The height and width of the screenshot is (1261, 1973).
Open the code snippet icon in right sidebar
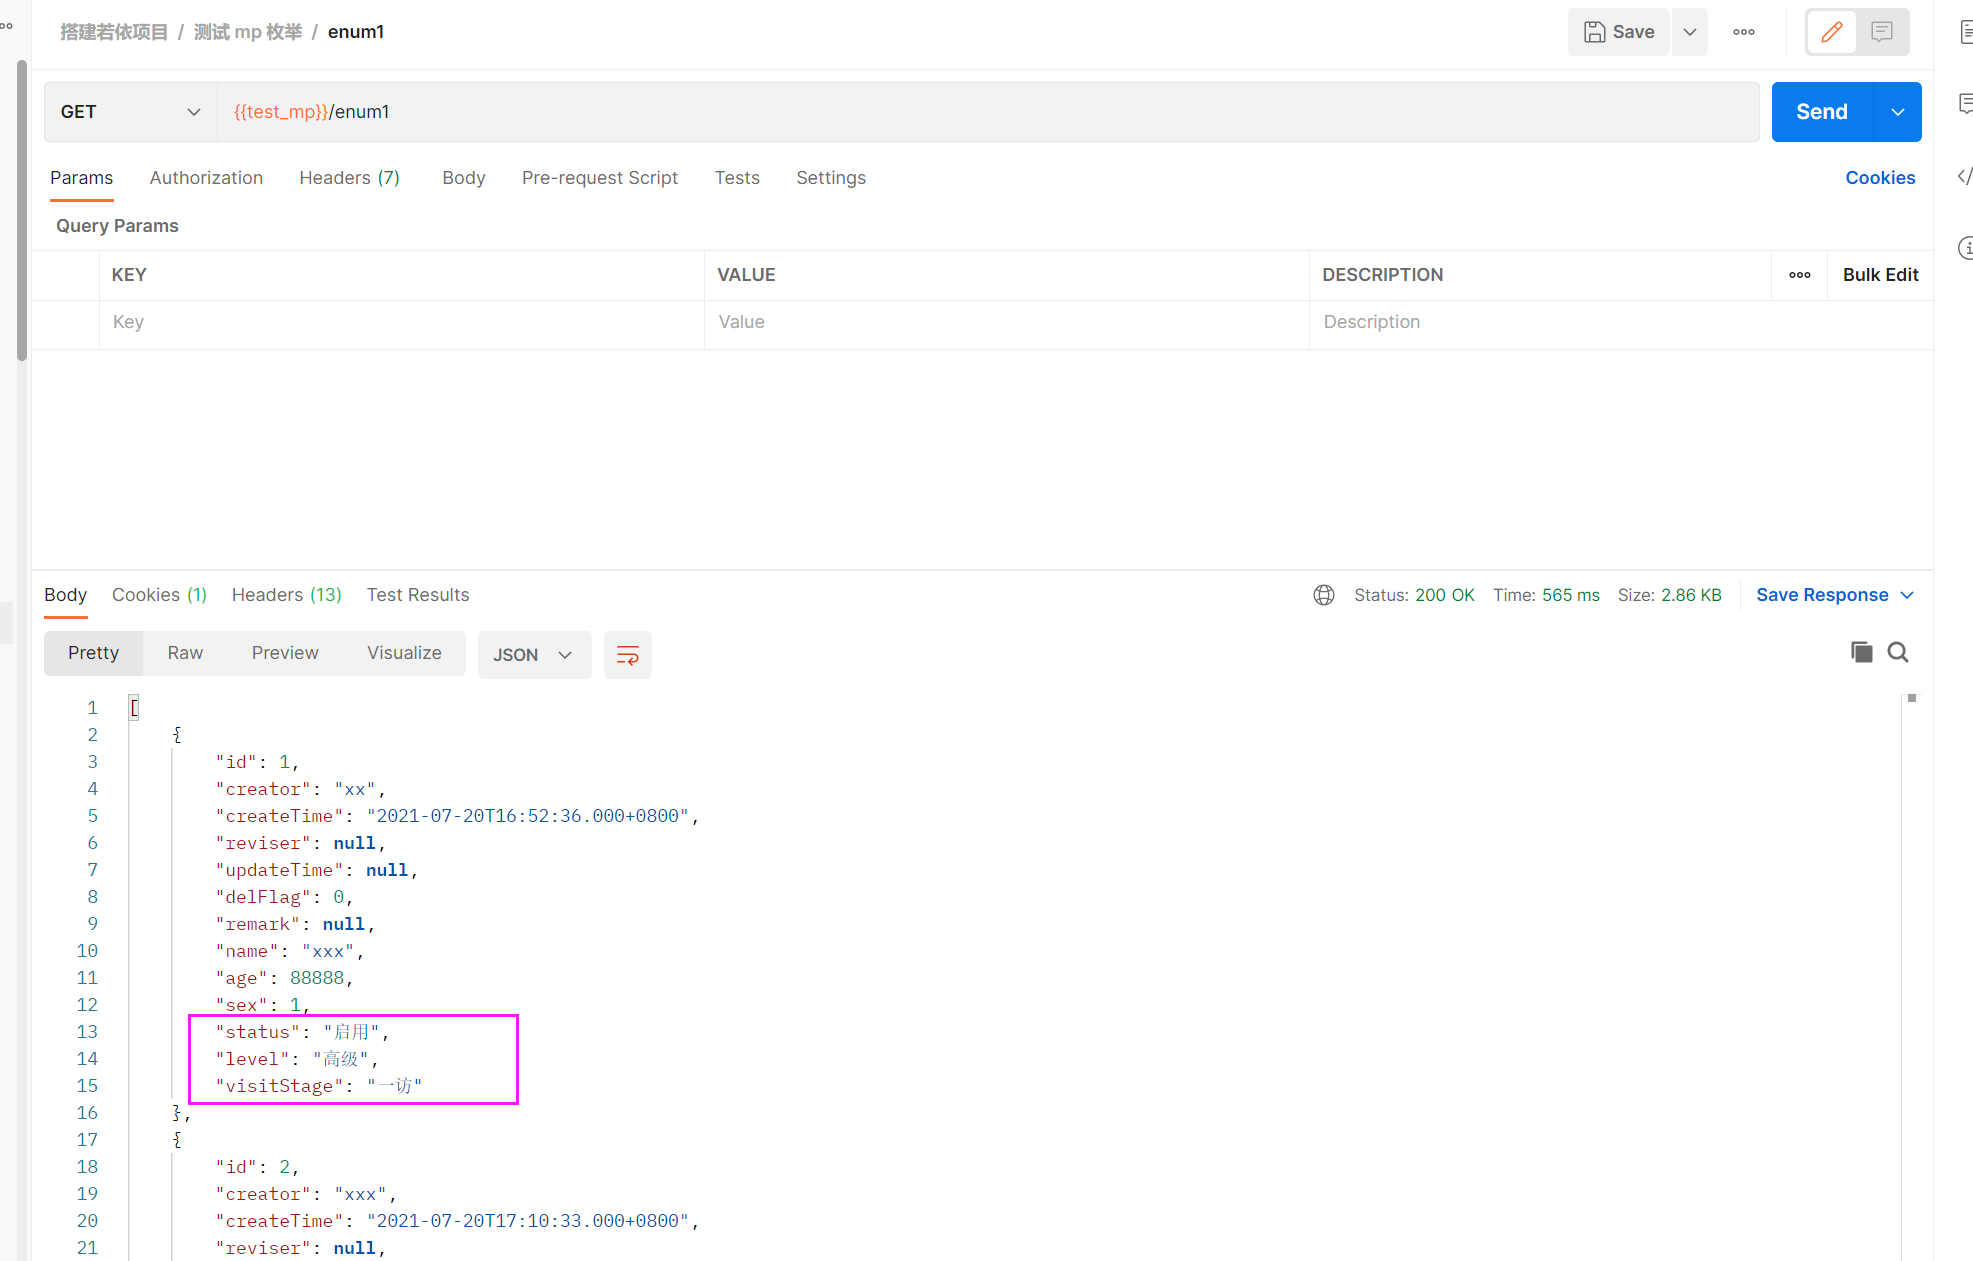pos(1965,176)
